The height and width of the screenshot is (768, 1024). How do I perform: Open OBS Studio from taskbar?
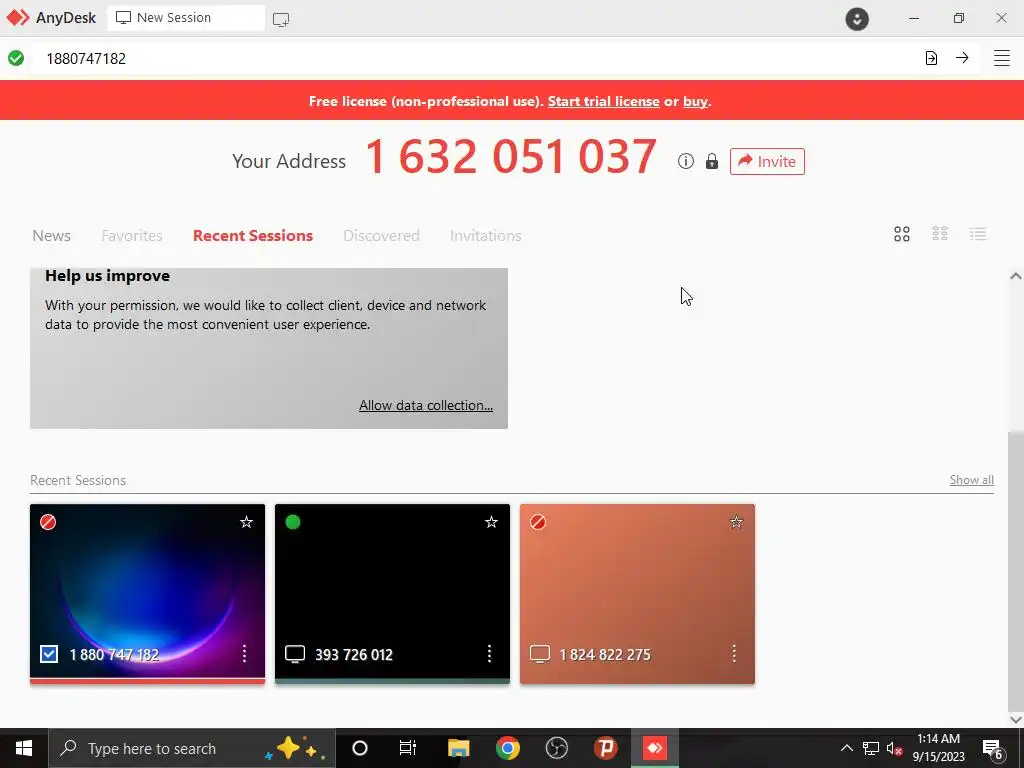(556, 748)
